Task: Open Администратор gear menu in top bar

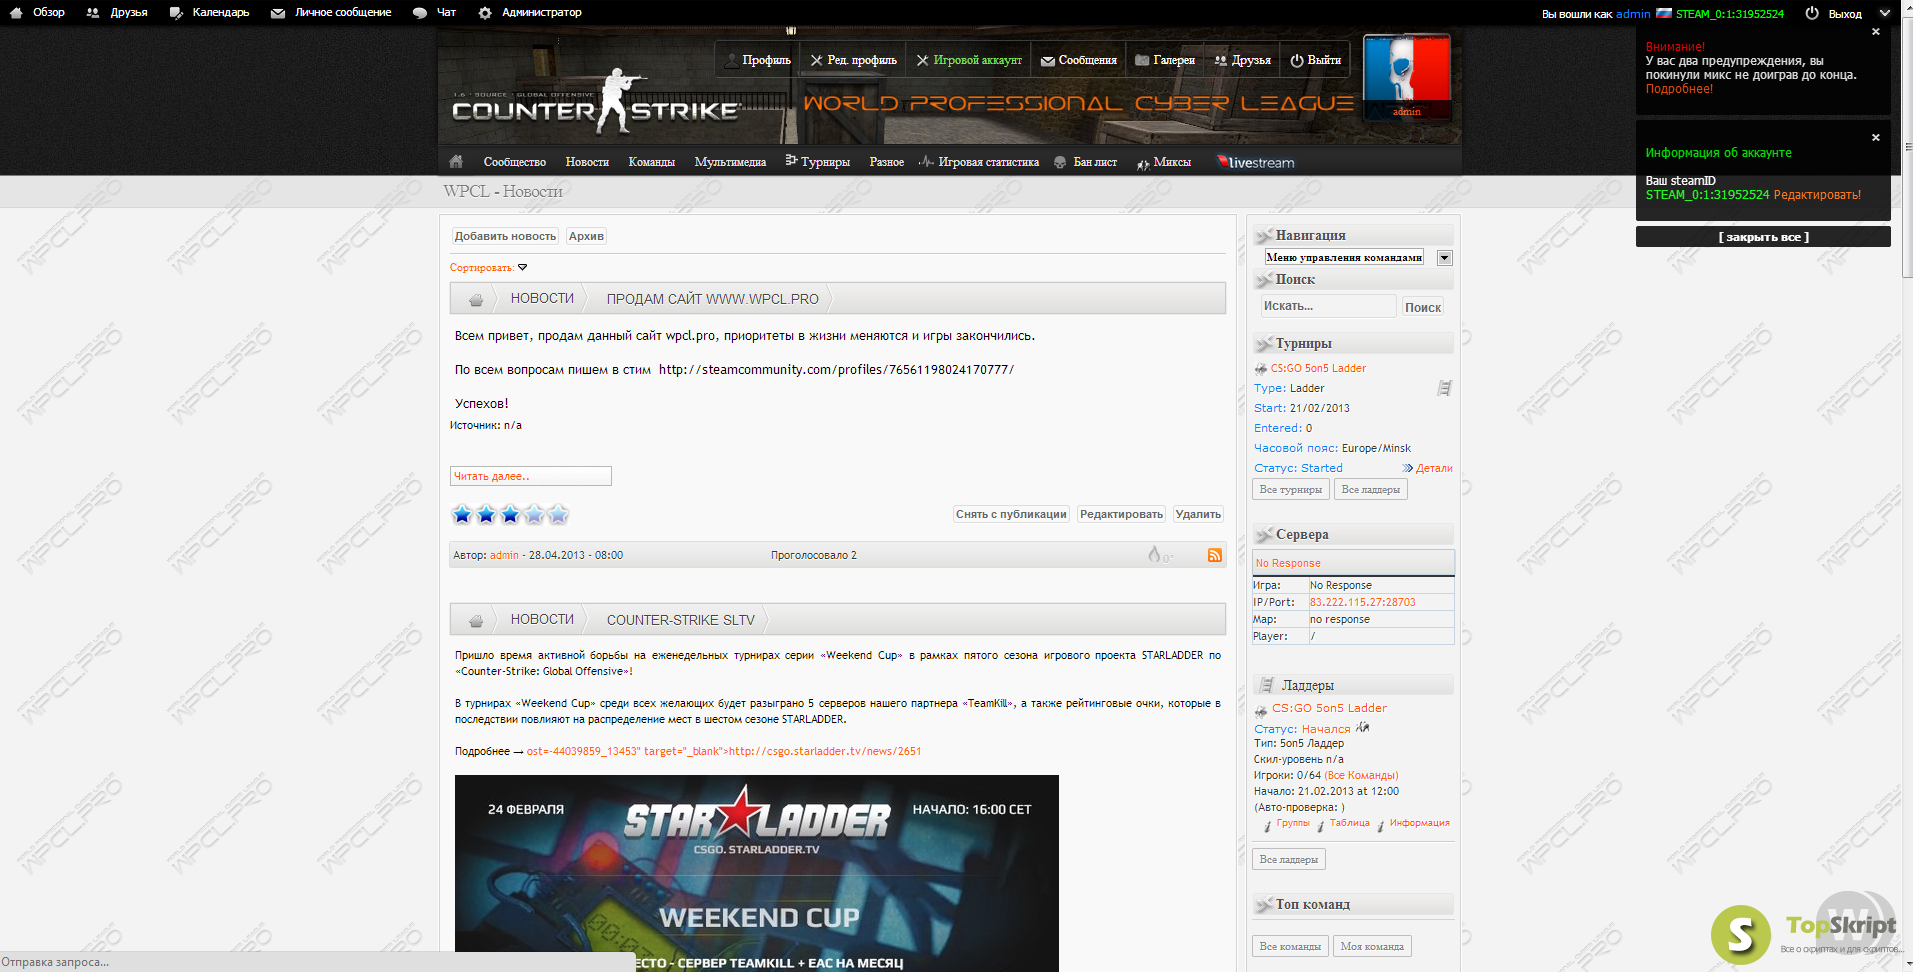Action: pyautogui.click(x=530, y=13)
